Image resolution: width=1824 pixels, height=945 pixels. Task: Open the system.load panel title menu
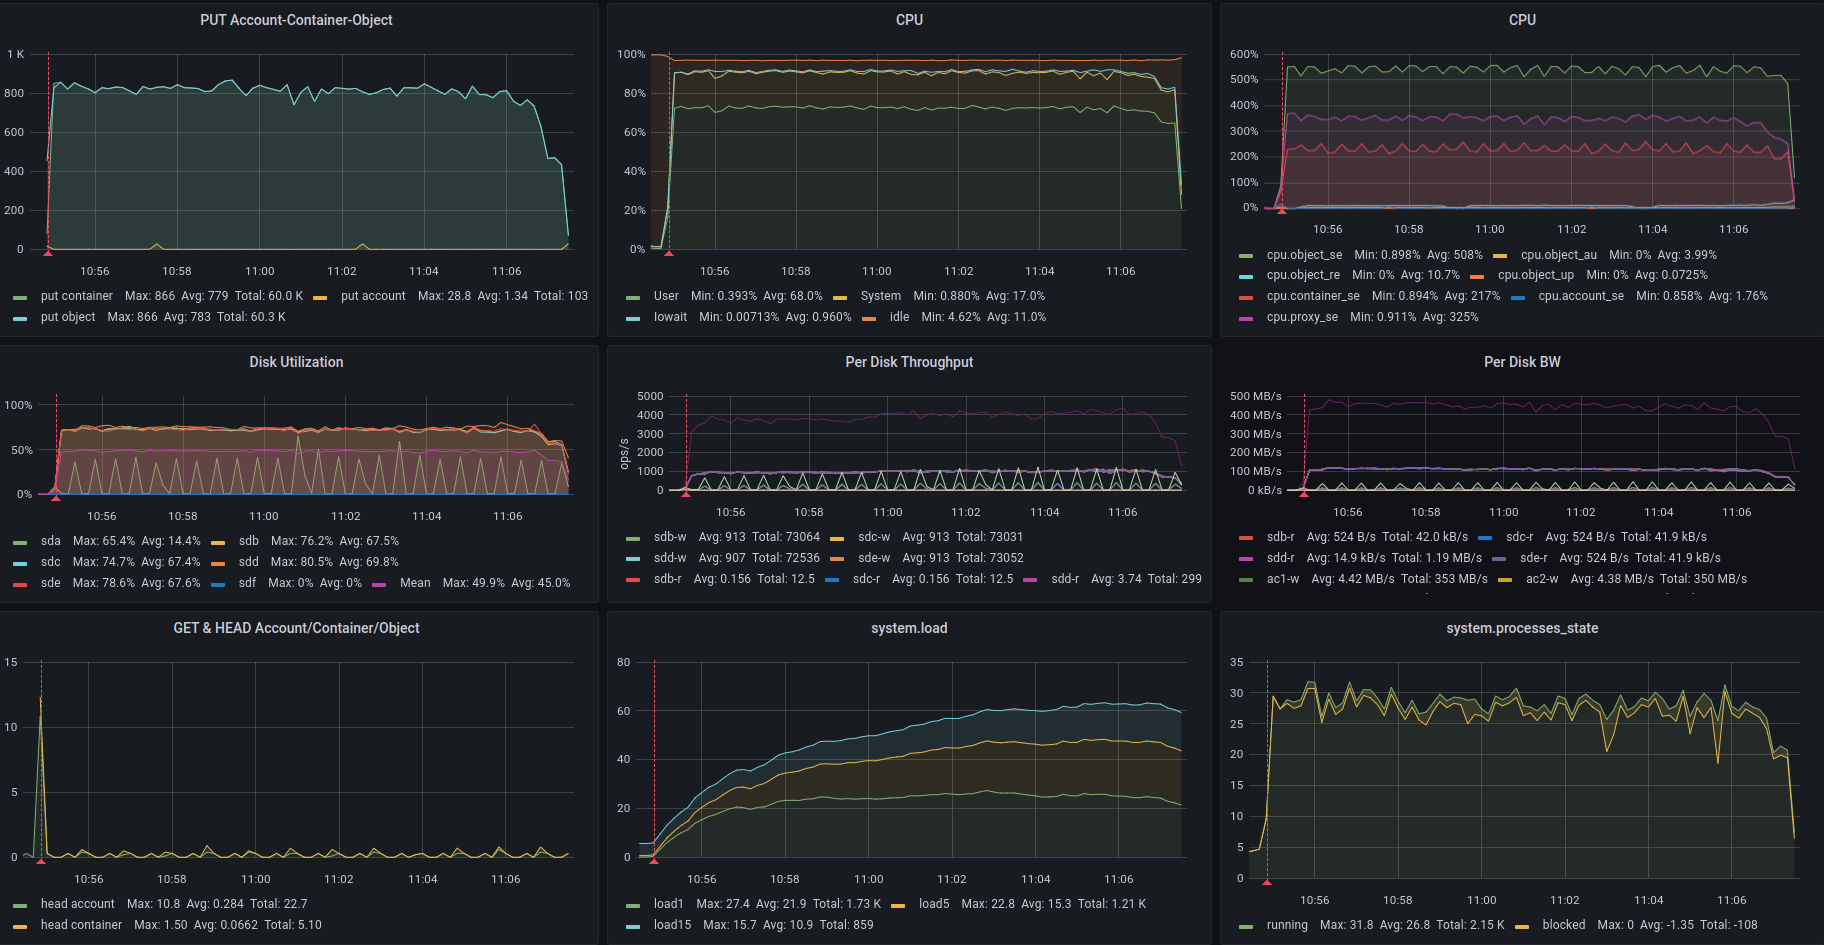908,628
